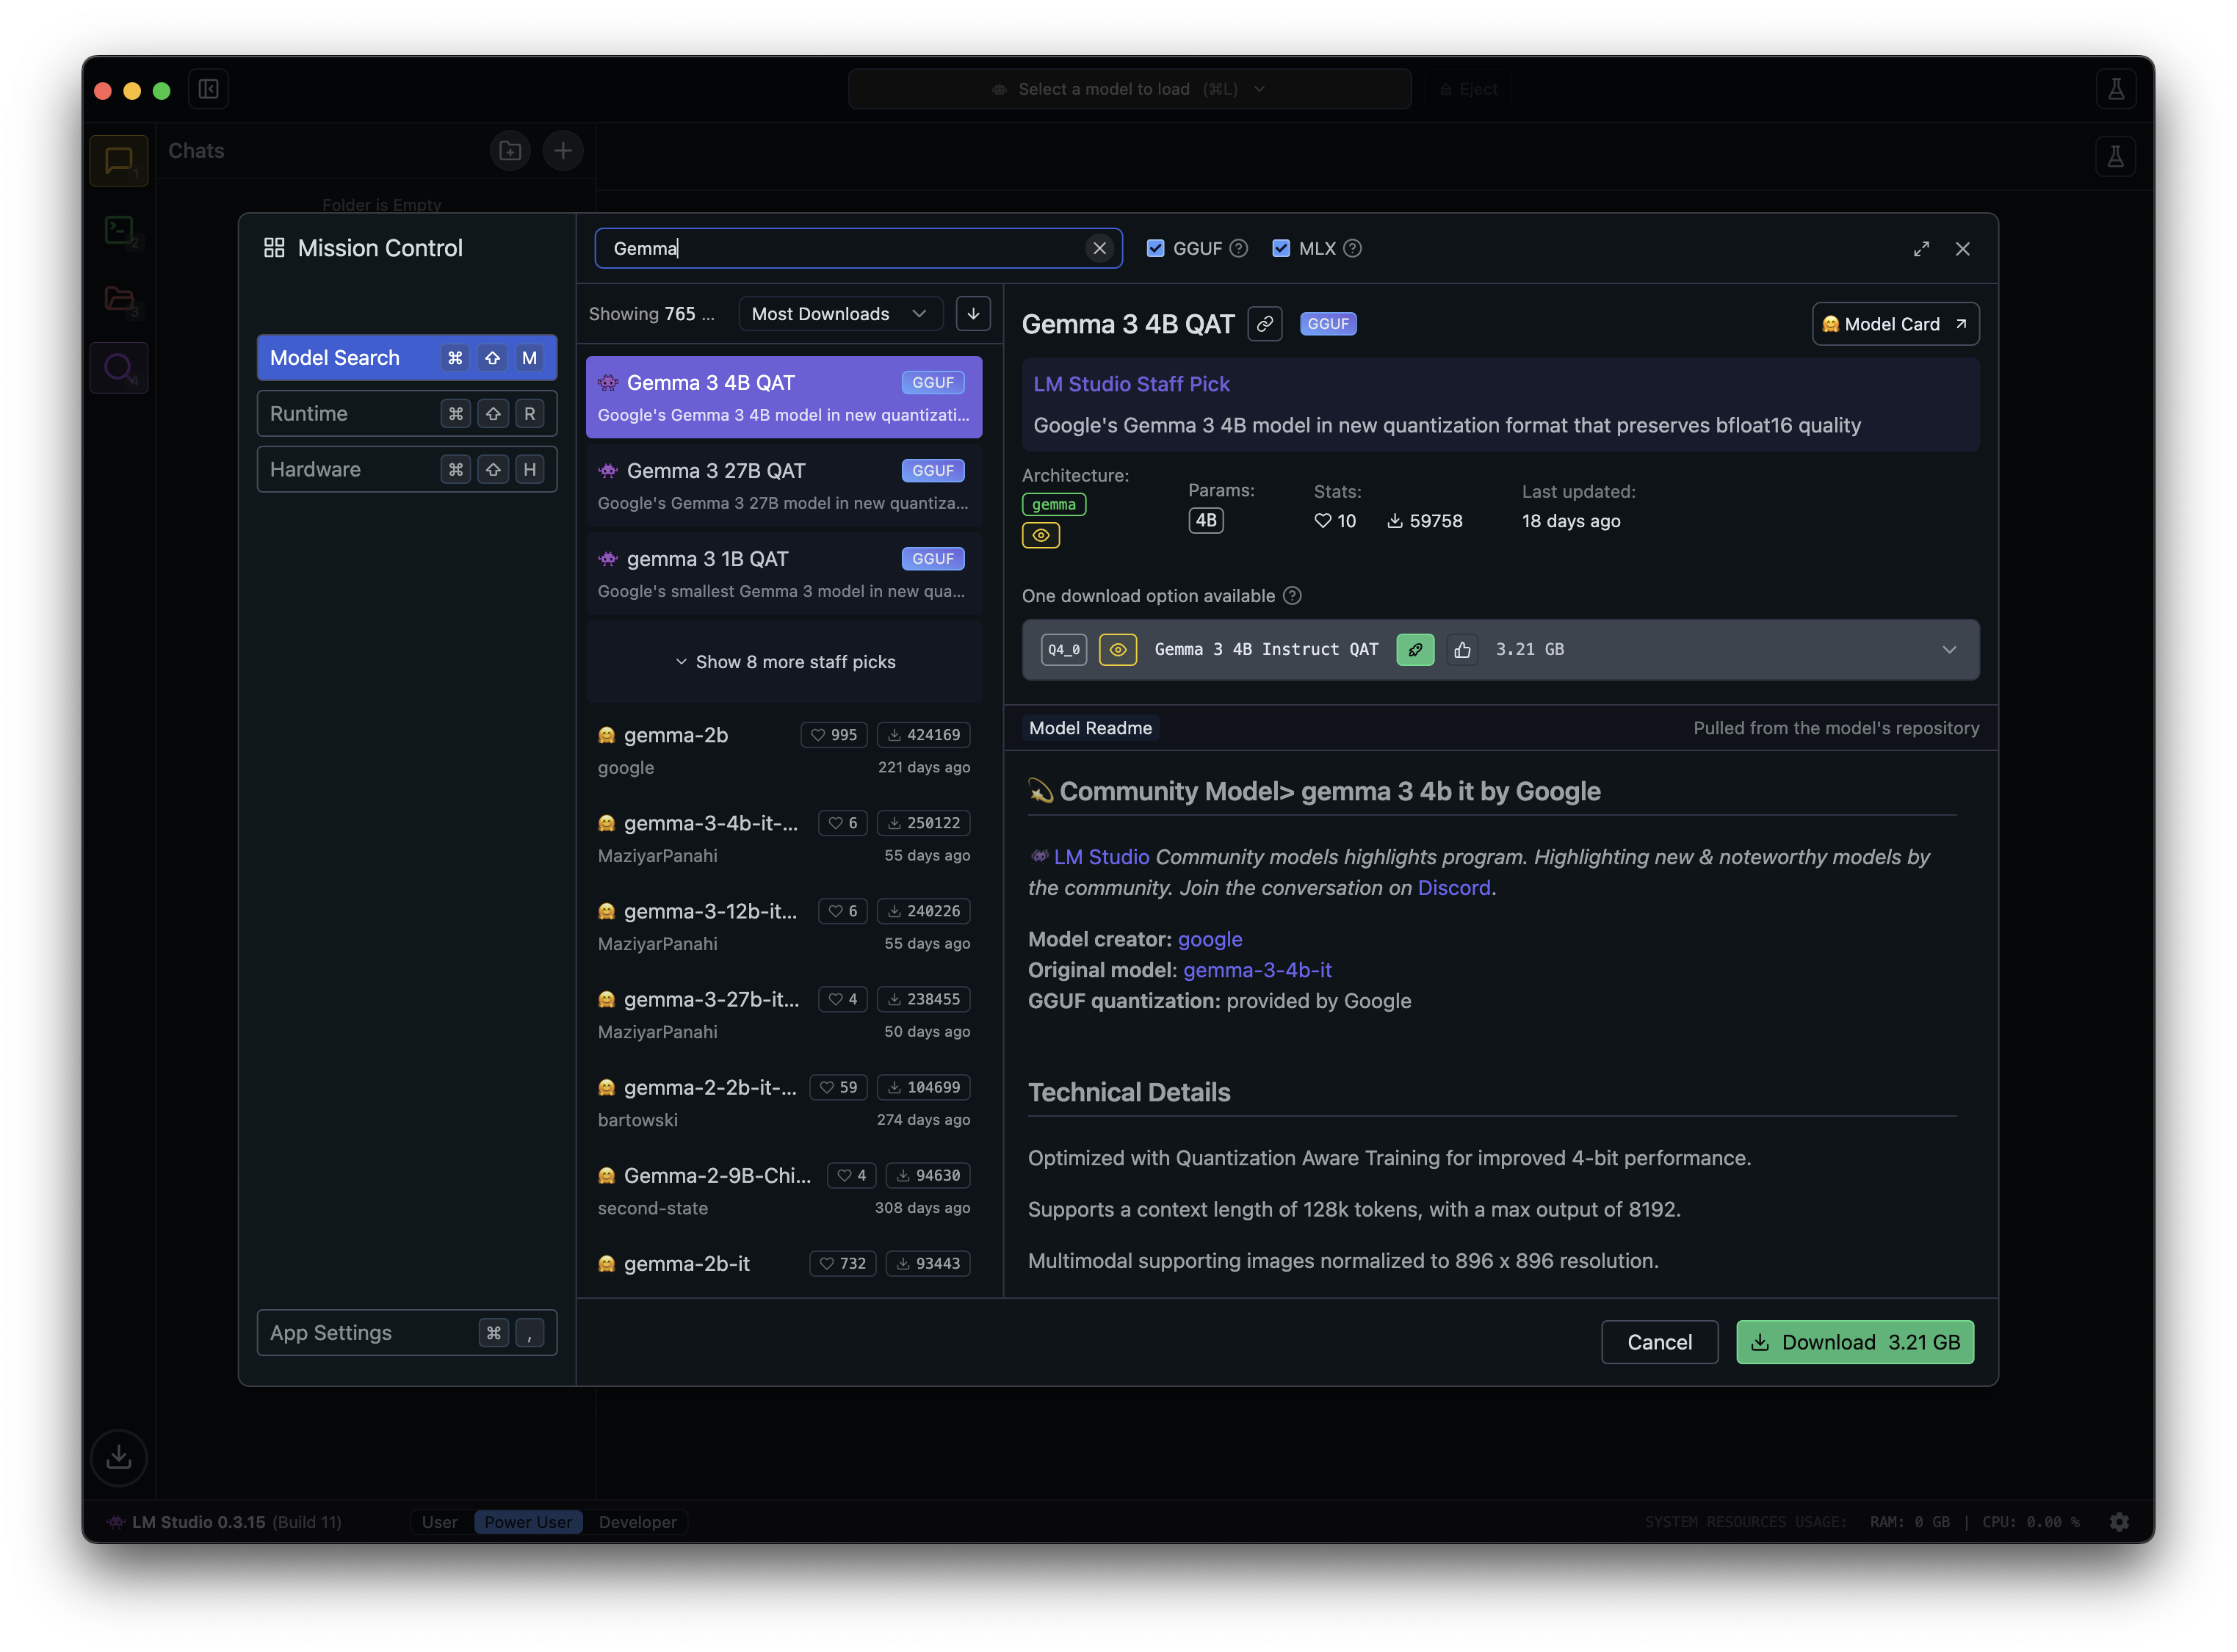Viewport: 2237px width, 1652px height.
Task: Open the Model Card button
Action: (1896, 324)
